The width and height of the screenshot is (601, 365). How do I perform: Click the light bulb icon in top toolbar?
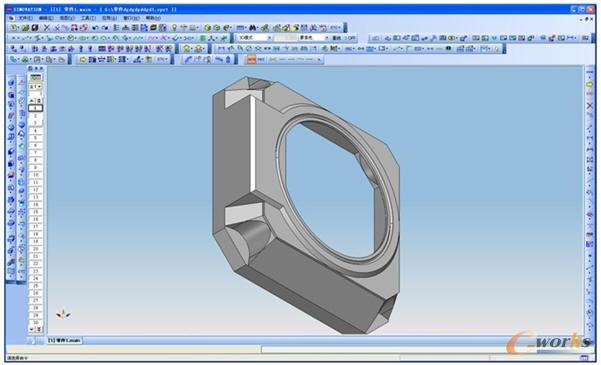point(174,28)
